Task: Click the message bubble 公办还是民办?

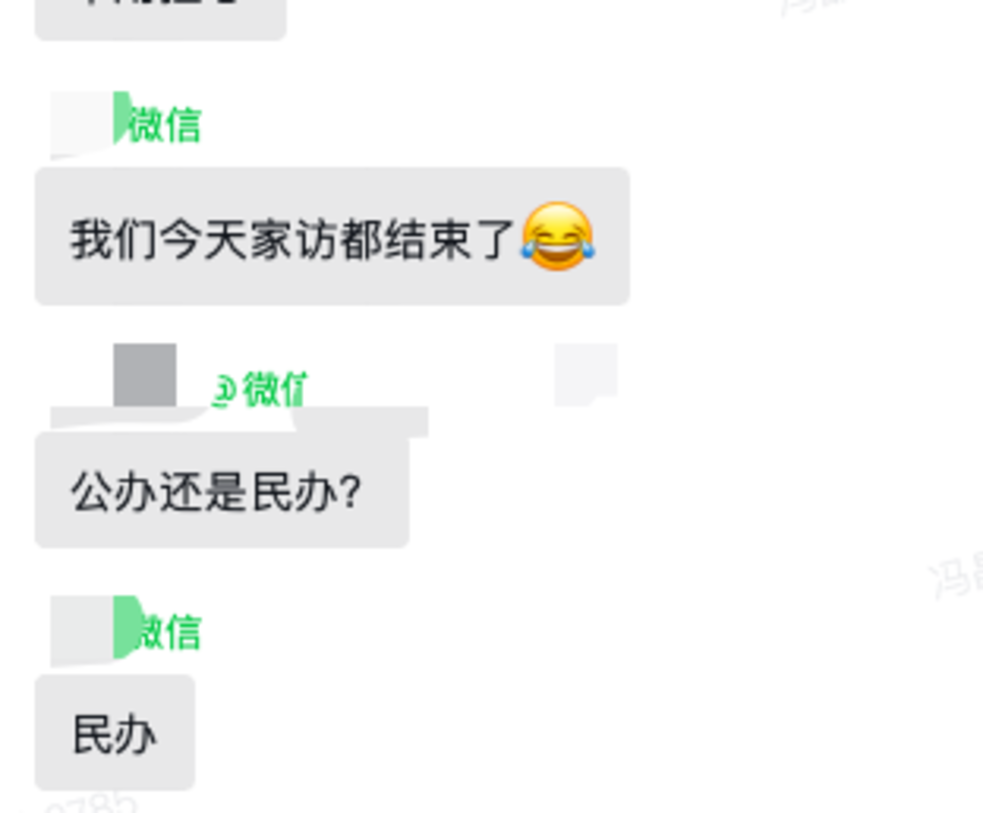Action: tap(222, 490)
